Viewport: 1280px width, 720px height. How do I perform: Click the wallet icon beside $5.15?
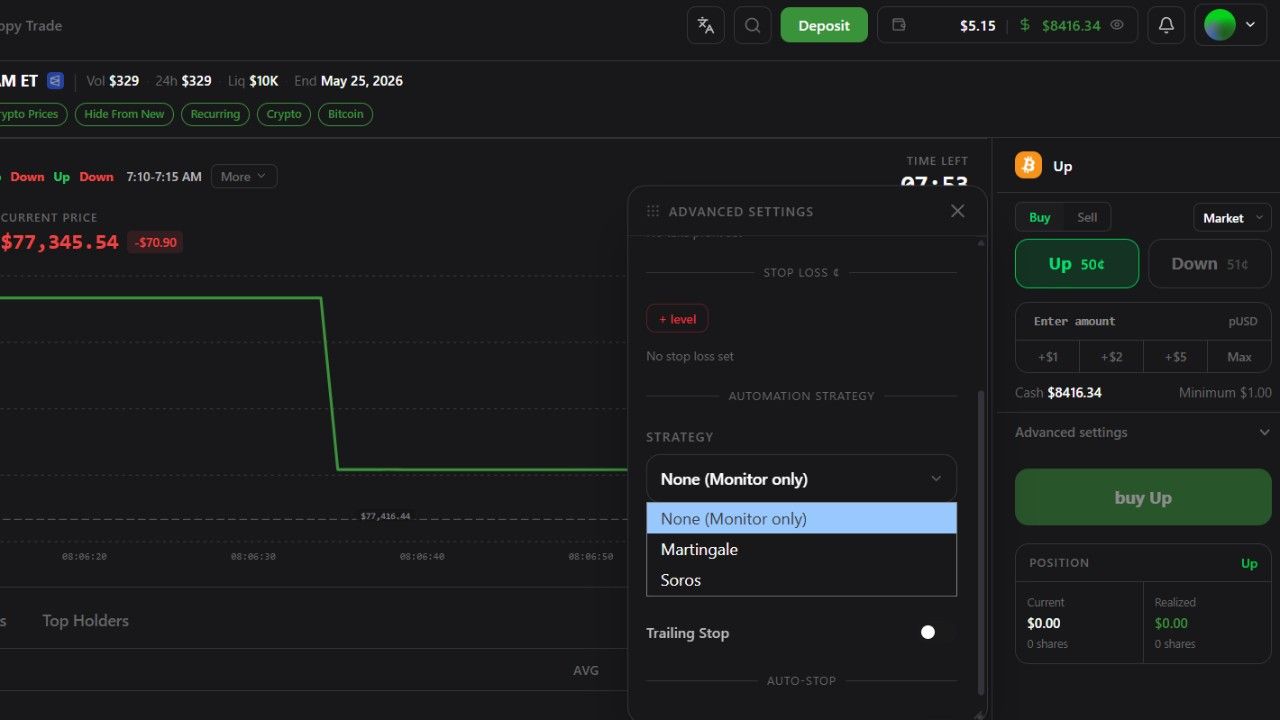pos(898,25)
